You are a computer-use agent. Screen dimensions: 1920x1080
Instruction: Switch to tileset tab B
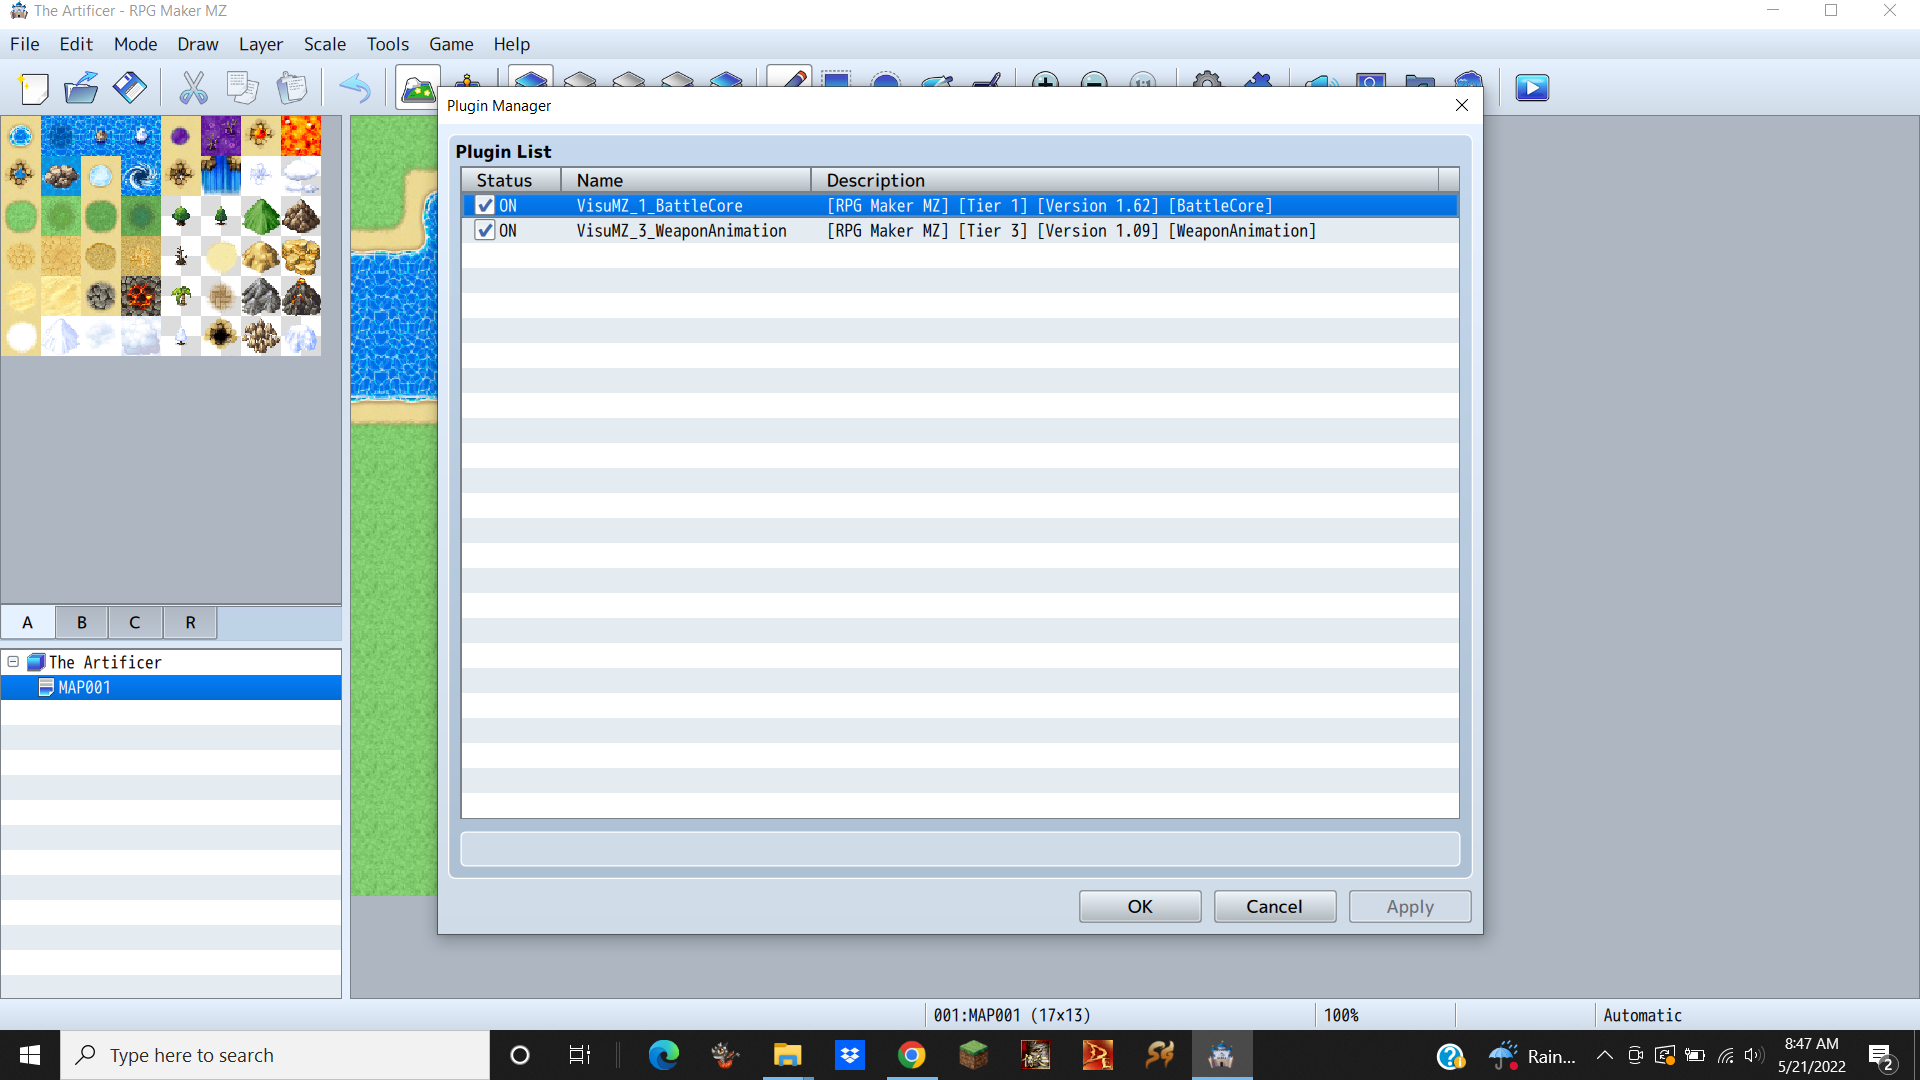click(82, 622)
